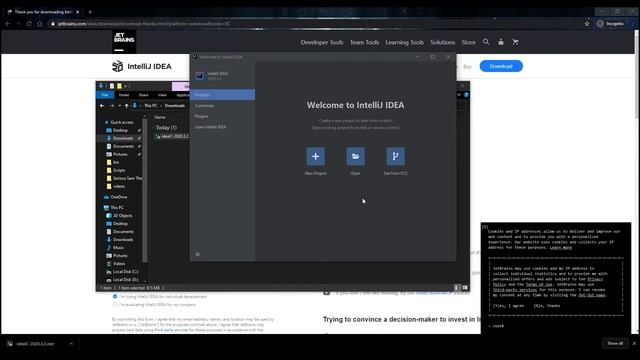Open a new browser tab

90,12
